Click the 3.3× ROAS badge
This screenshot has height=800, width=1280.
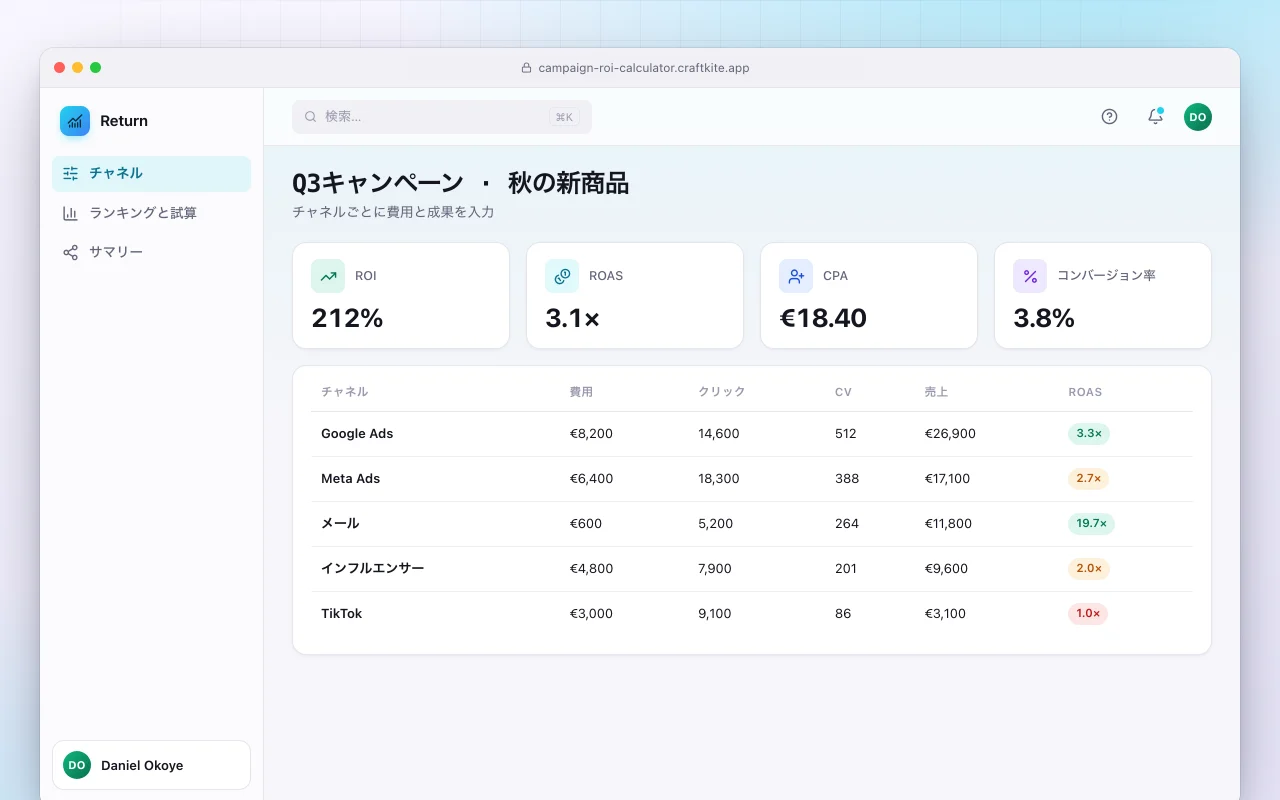coord(1089,434)
